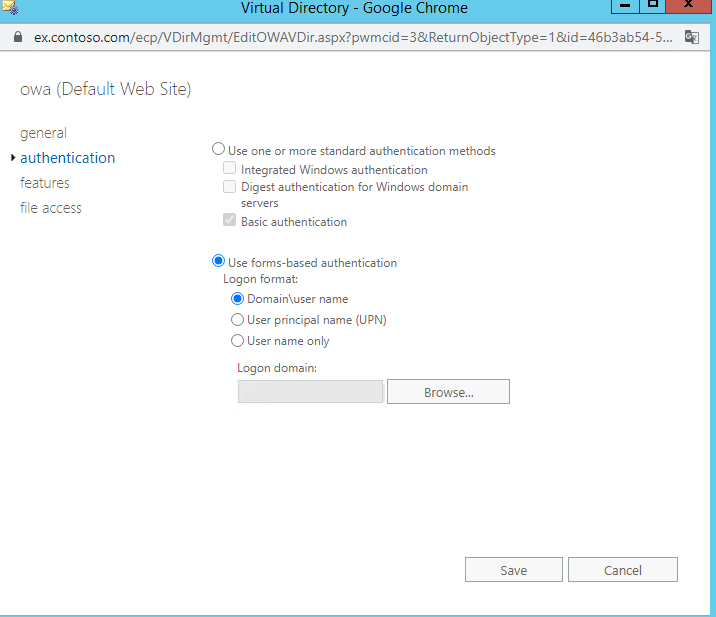716x617 pixels.
Task: Click the URL in the address bar
Action: tap(353, 37)
